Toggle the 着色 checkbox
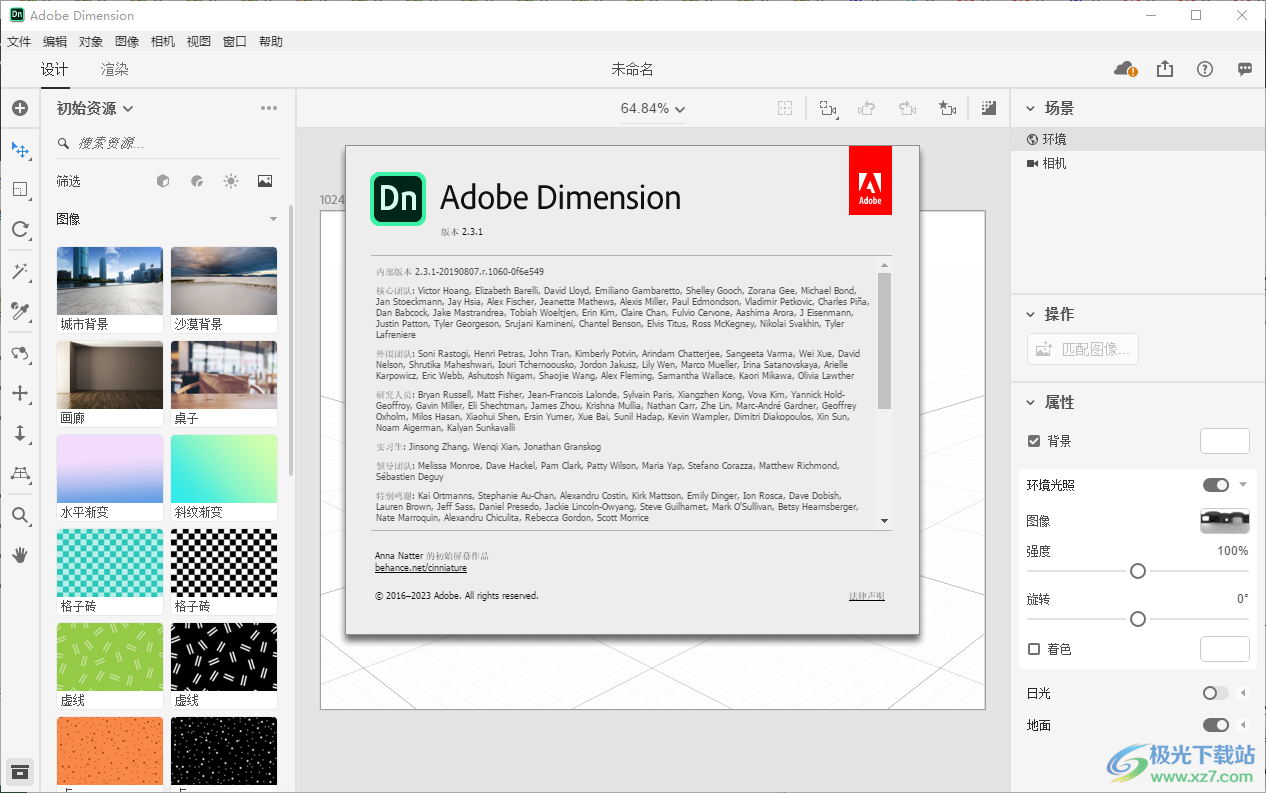The height and width of the screenshot is (793, 1266). [1034, 649]
